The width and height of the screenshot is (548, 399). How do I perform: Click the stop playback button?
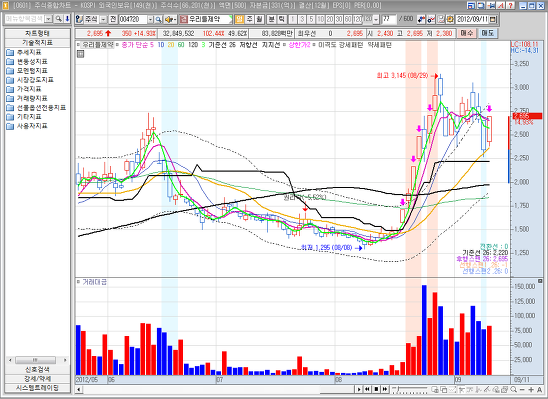tap(376, 389)
